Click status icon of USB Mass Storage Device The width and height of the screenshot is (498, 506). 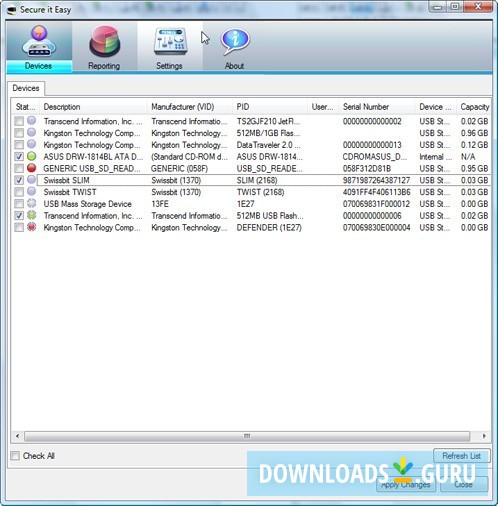(31, 203)
